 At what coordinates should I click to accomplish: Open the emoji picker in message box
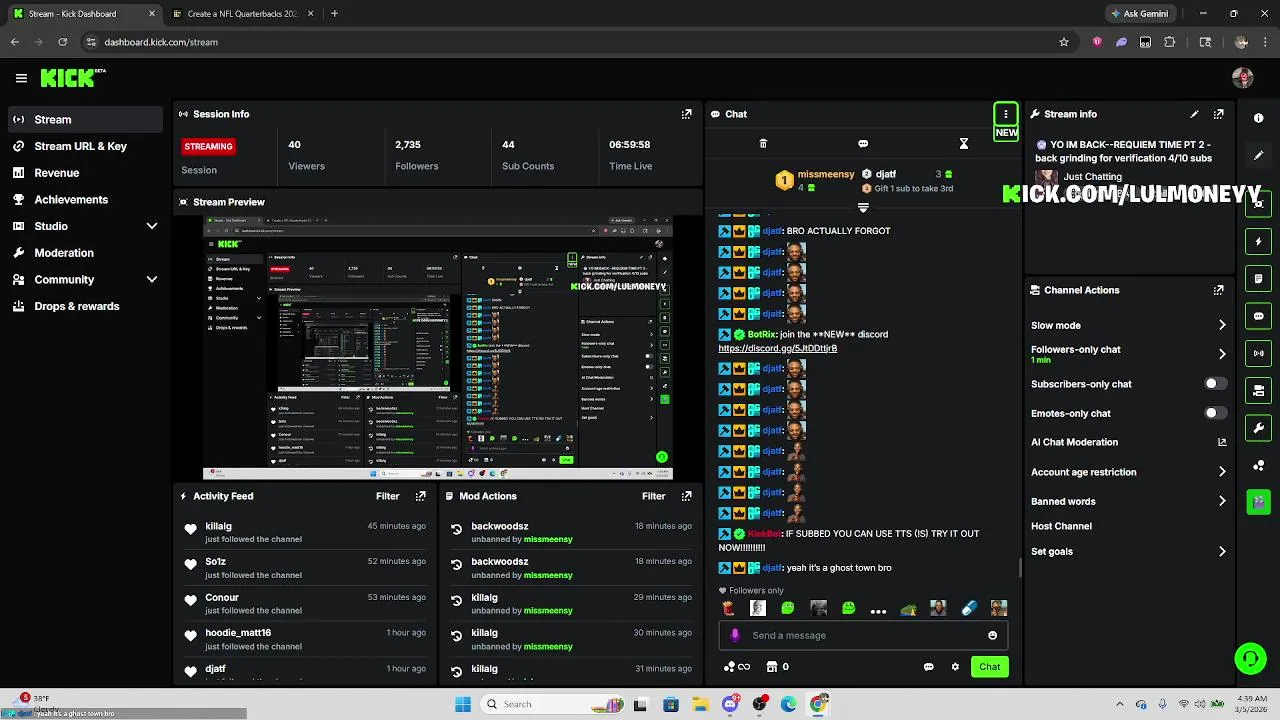coord(992,635)
